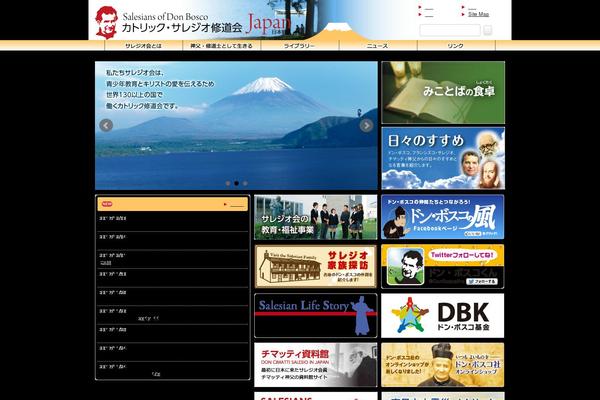Open the ドン・ボスコの風 Facebook banner
The width and height of the screenshot is (600, 400).
coord(443,217)
